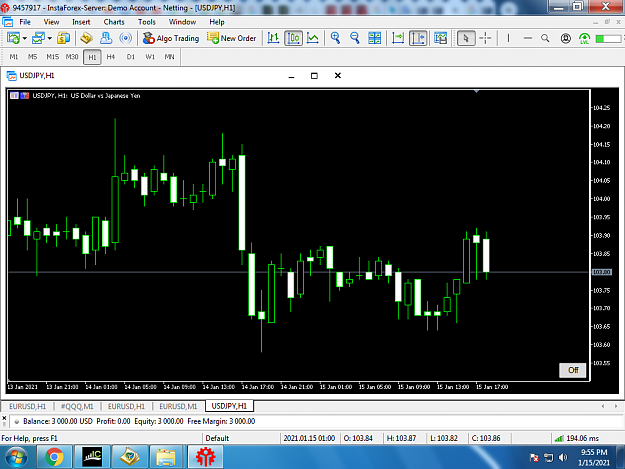Select the crosshair tool
The height and width of the screenshot is (469, 625).
click(485, 38)
